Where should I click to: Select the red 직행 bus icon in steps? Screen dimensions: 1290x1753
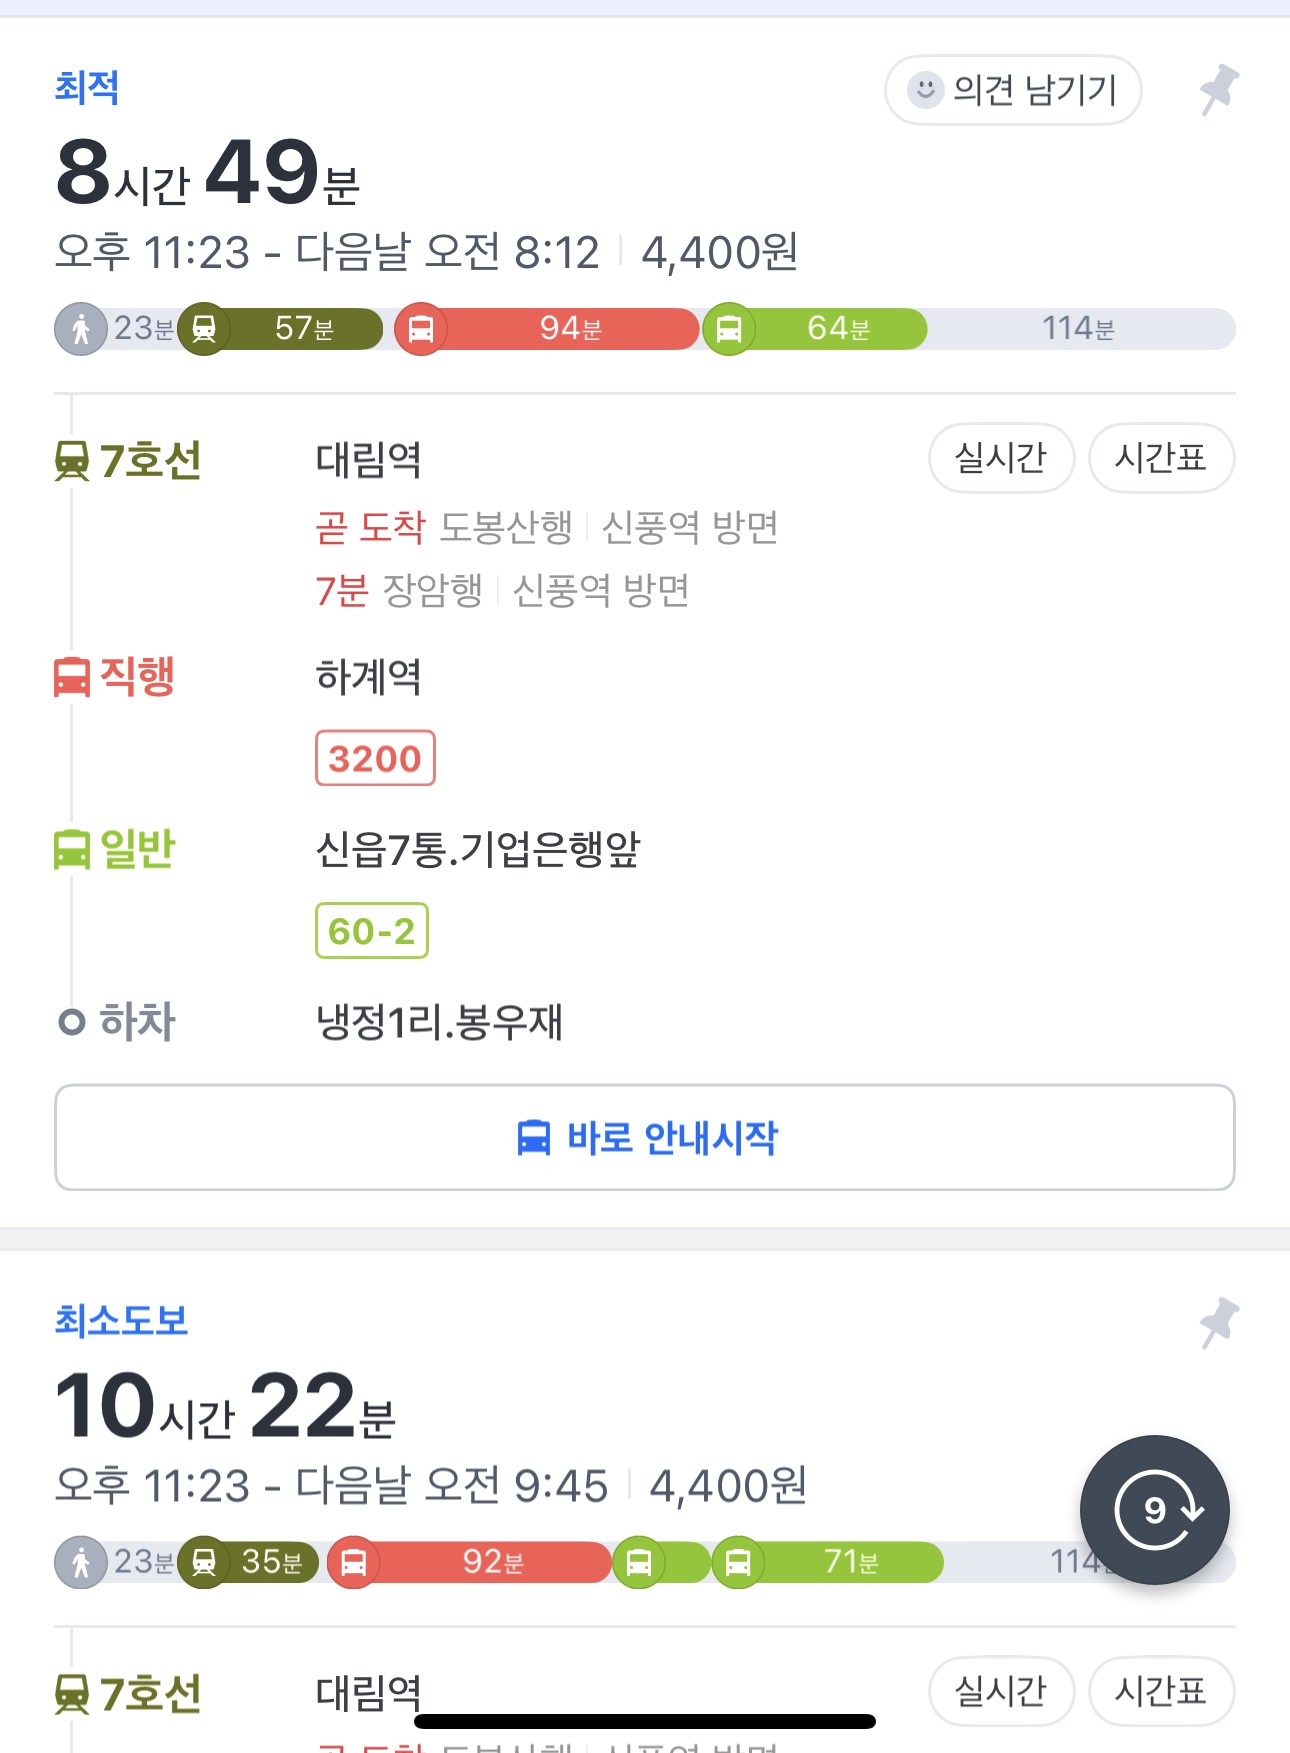(x=72, y=677)
